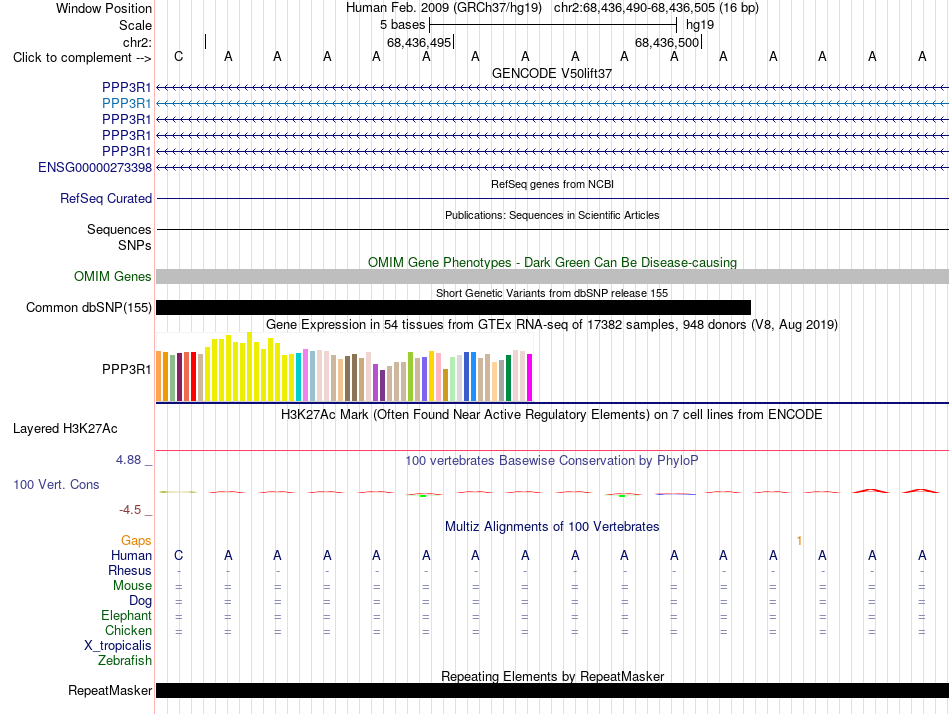The width and height of the screenshot is (950, 714).
Task: Click the 100 Vert. Cons track label
Action: tap(56, 484)
